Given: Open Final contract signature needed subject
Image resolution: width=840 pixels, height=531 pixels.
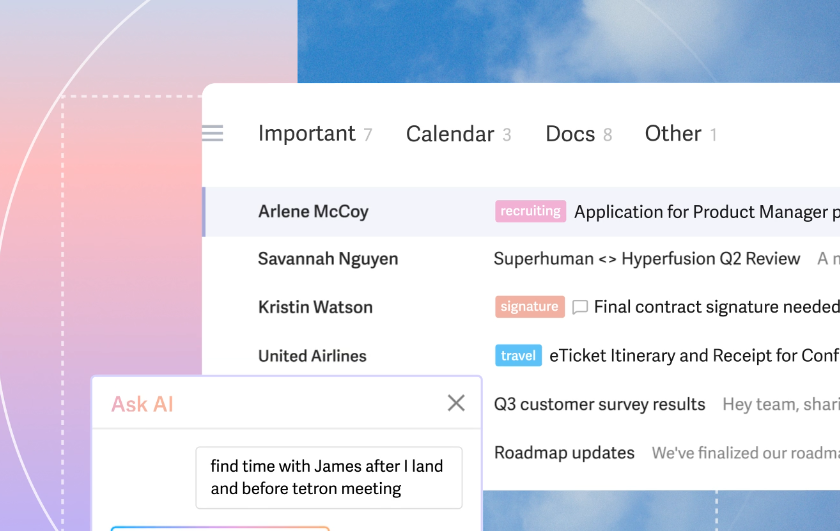Looking at the screenshot, I should pyautogui.click(x=717, y=307).
